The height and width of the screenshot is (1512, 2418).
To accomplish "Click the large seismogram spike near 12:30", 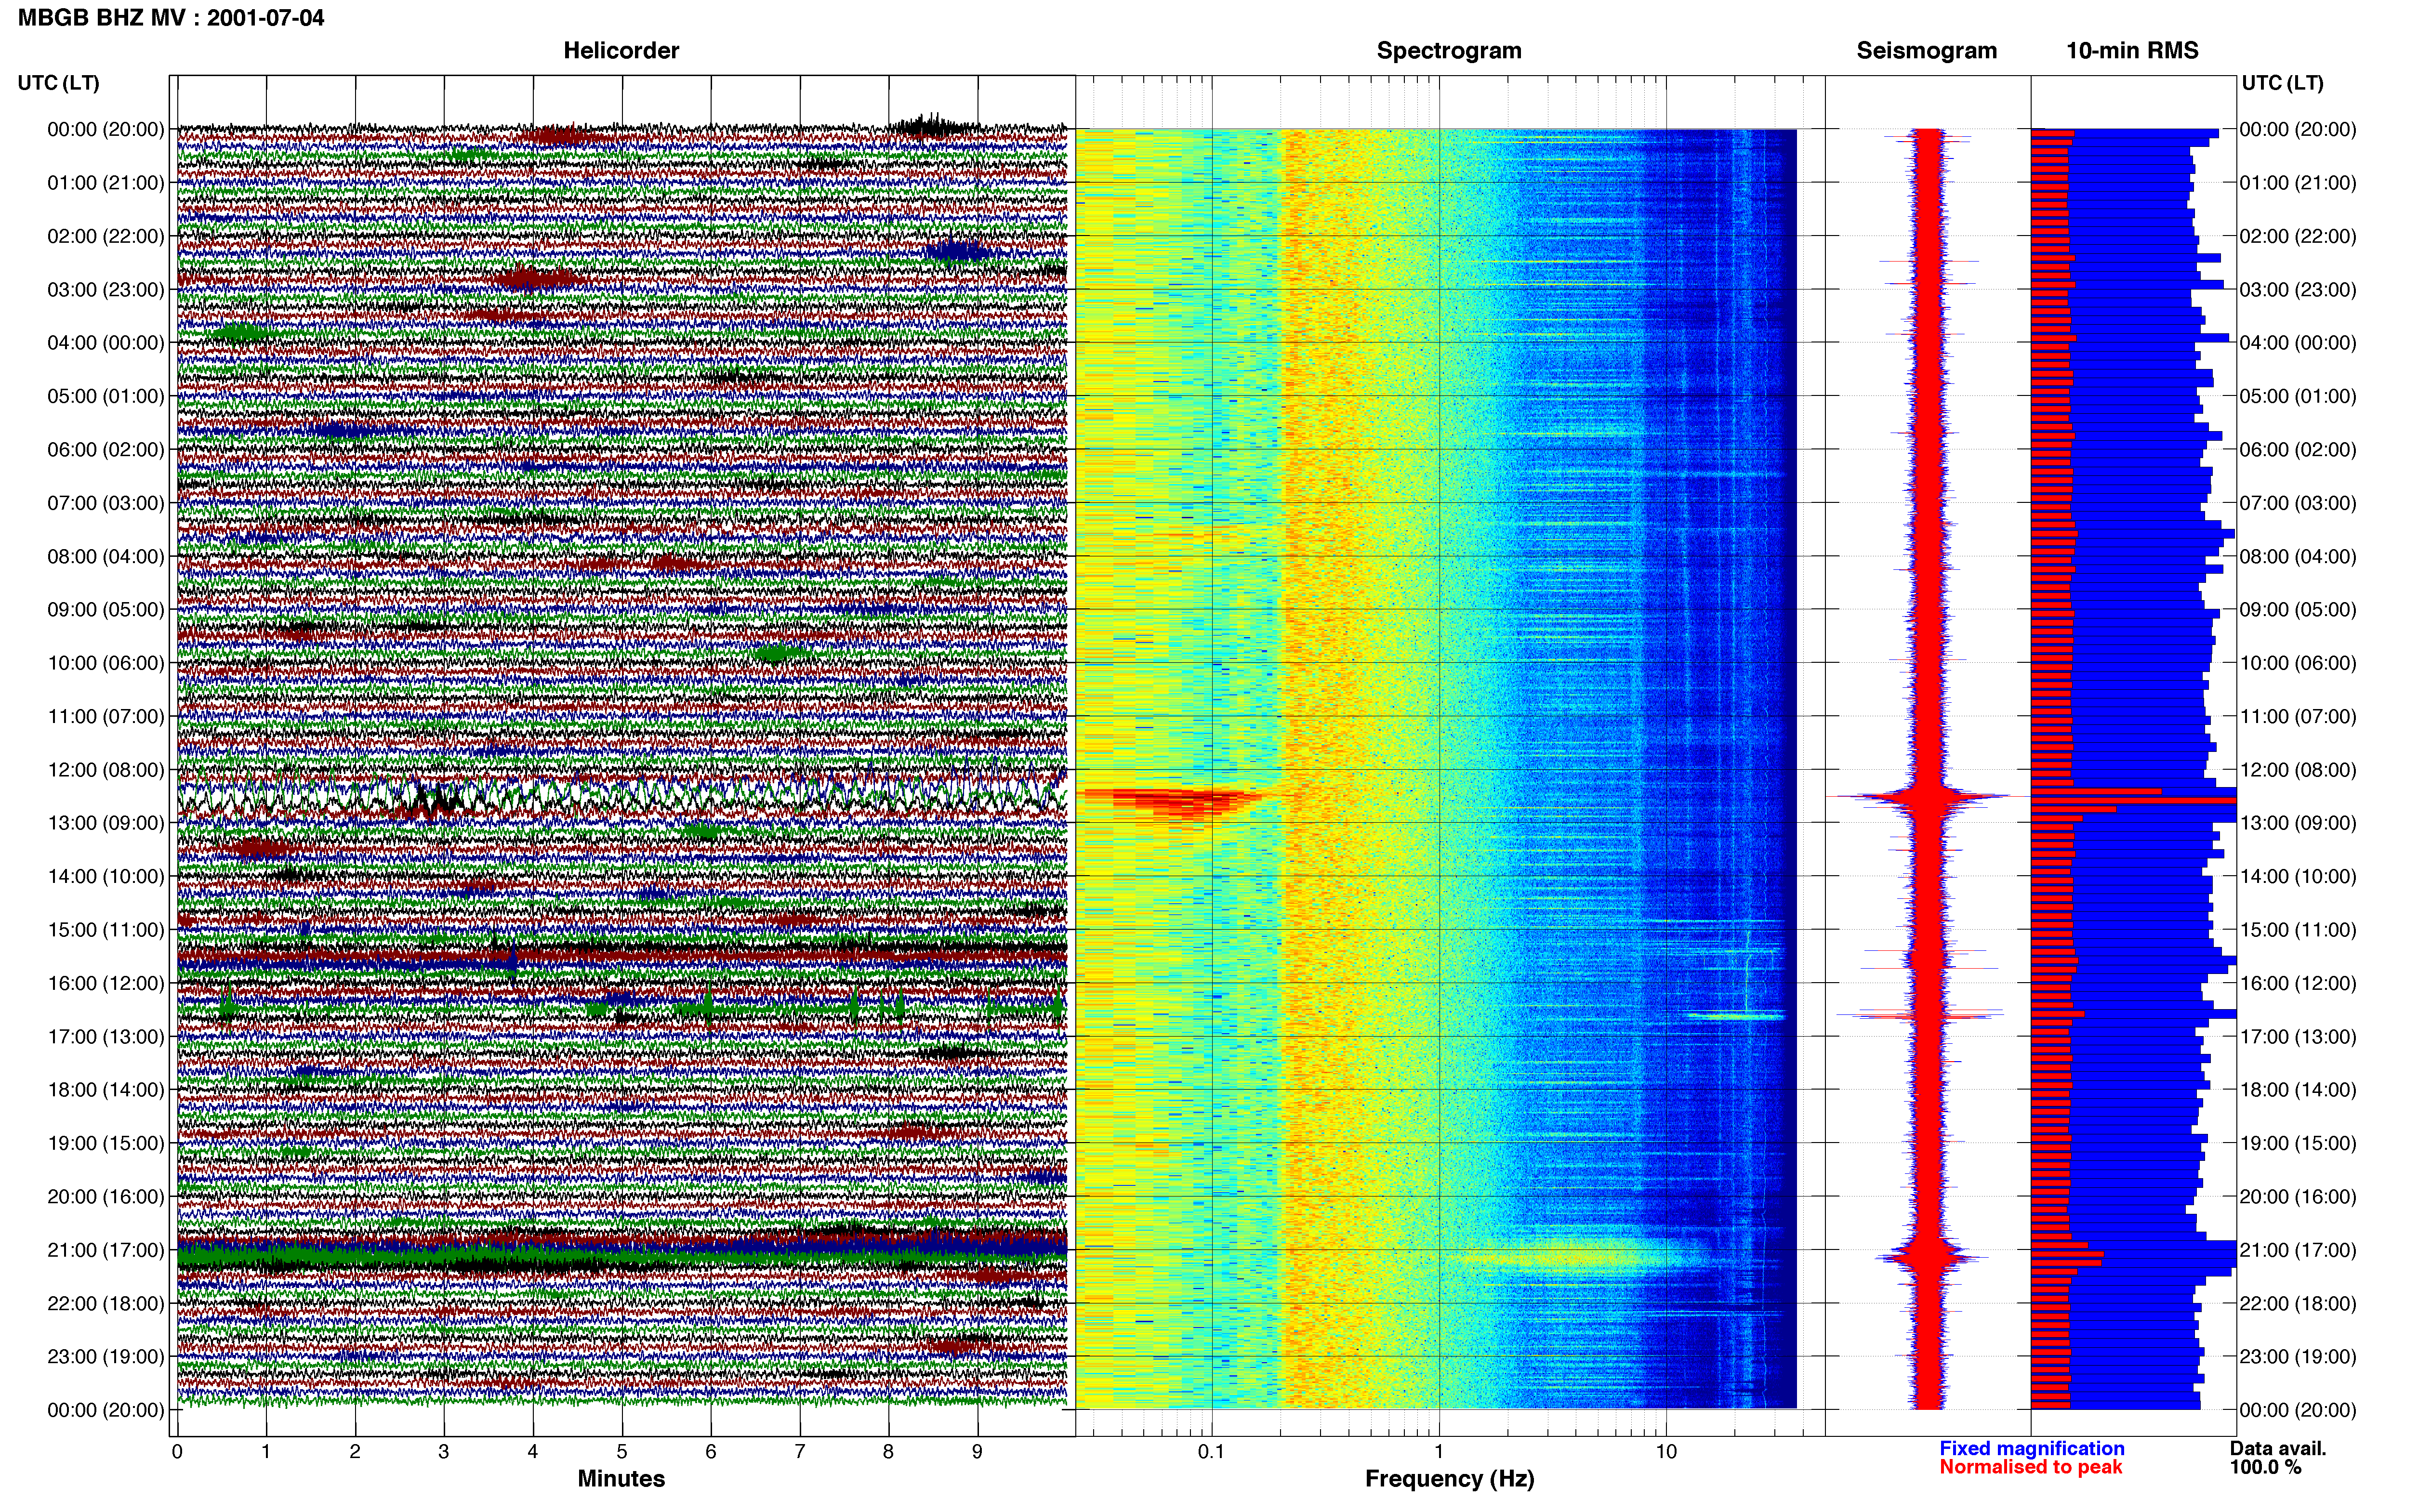I will click(x=1927, y=797).
